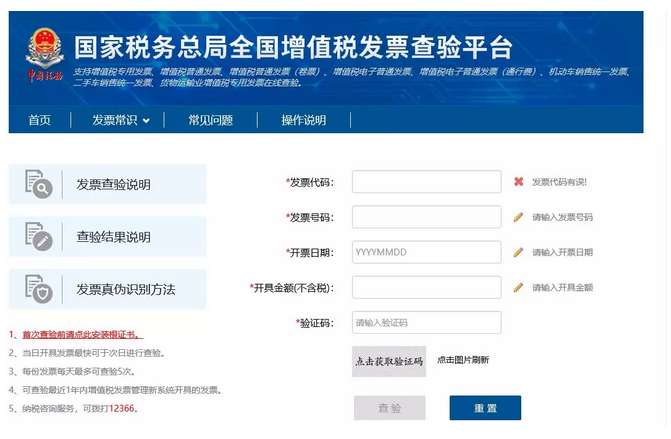Click the 请输入开票日期 hint text

click(562, 252)
